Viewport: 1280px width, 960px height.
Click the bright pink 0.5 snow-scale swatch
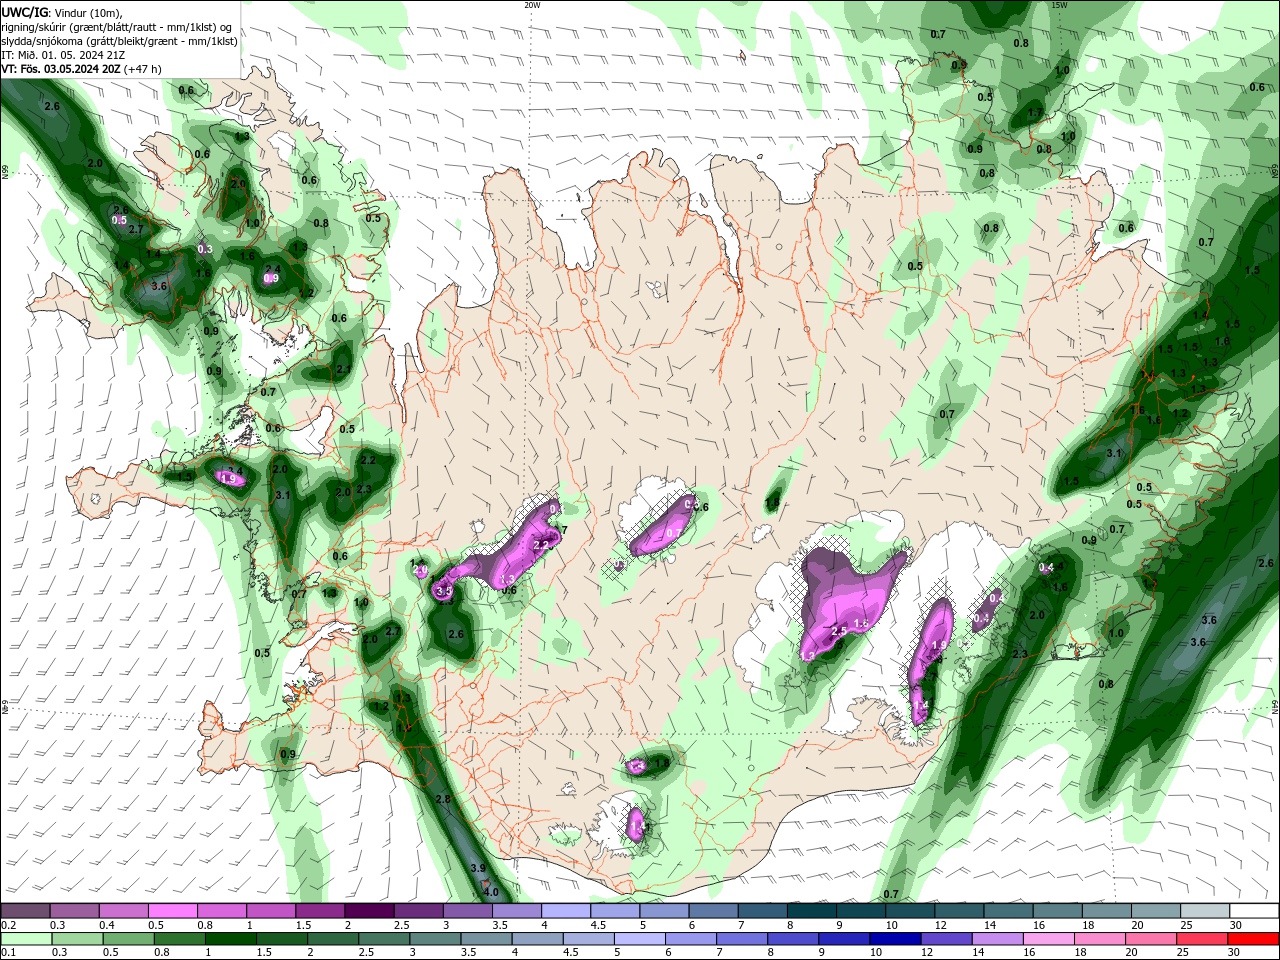click(x=172, y=911)
